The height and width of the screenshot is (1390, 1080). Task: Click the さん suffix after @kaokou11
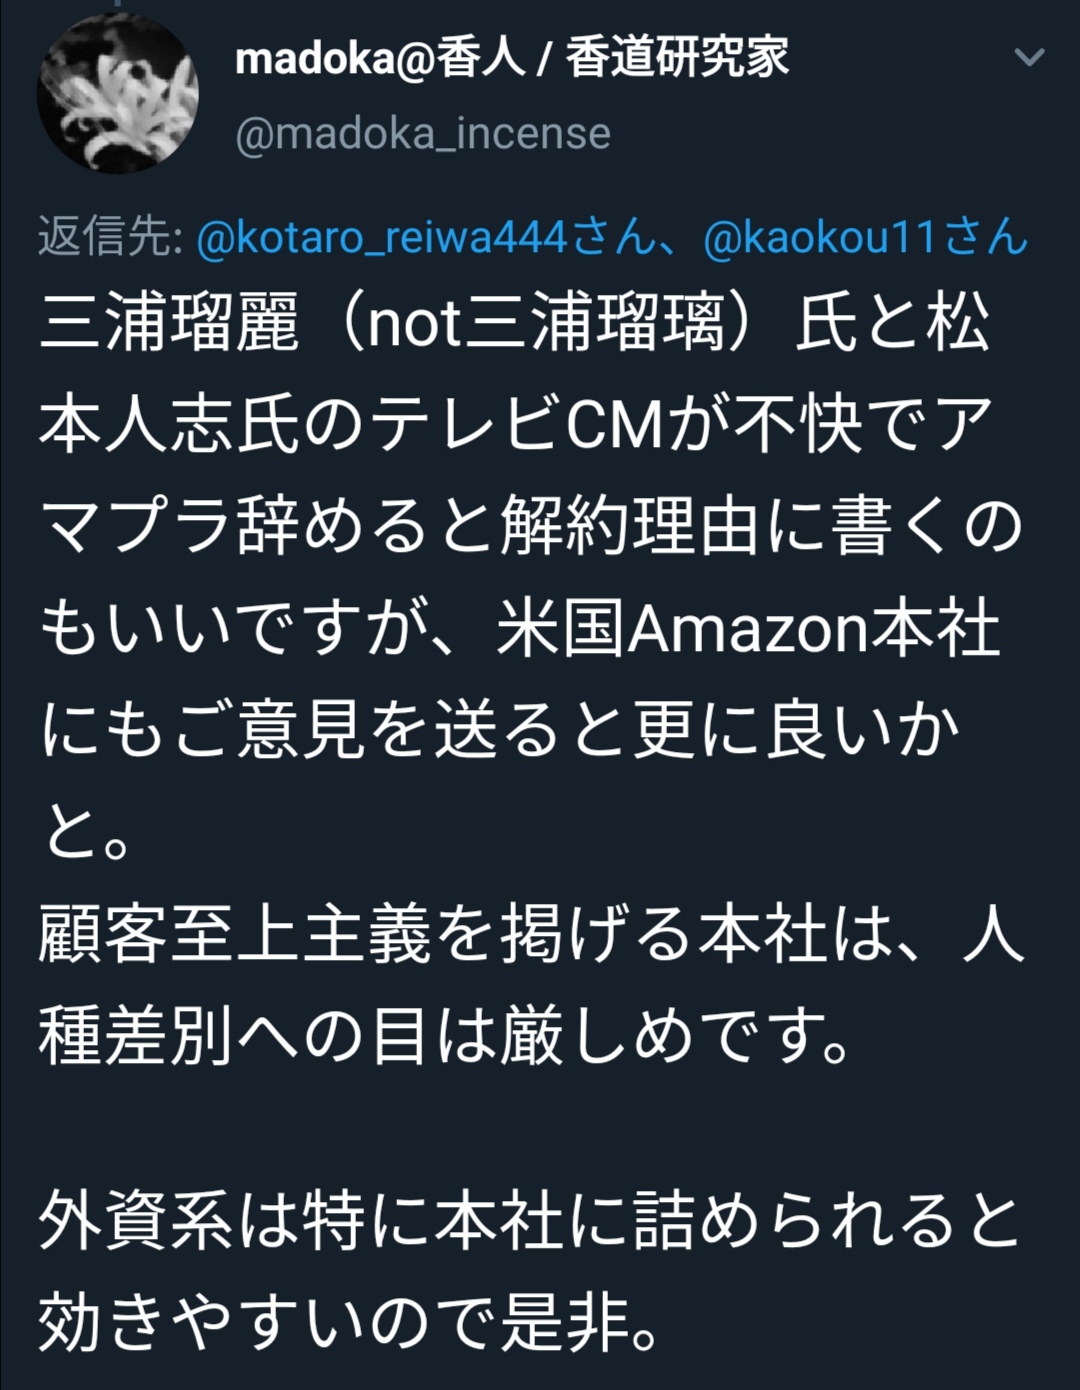click(986, 238)
